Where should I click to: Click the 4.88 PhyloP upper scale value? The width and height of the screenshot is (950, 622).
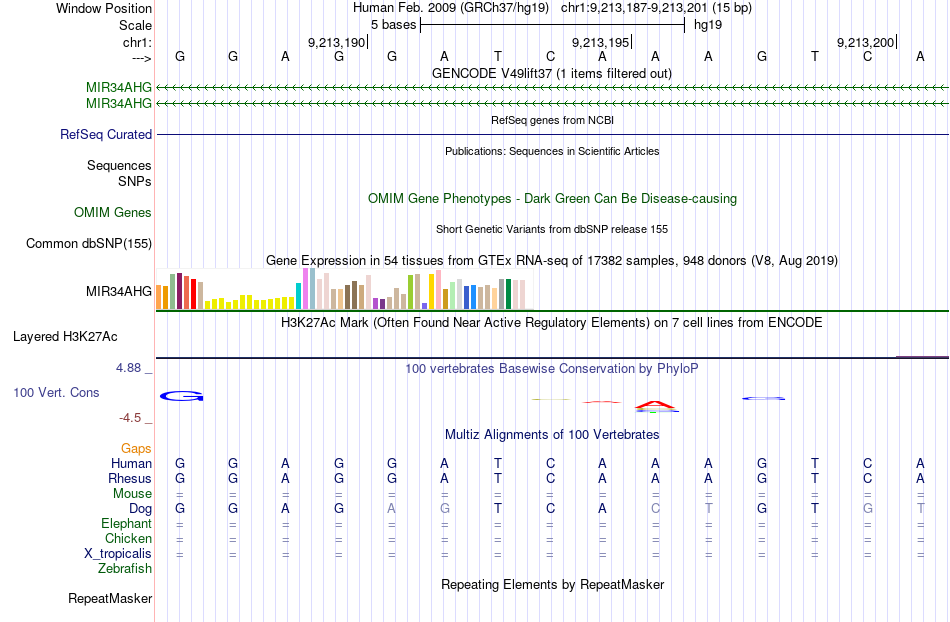pos(128,368)
